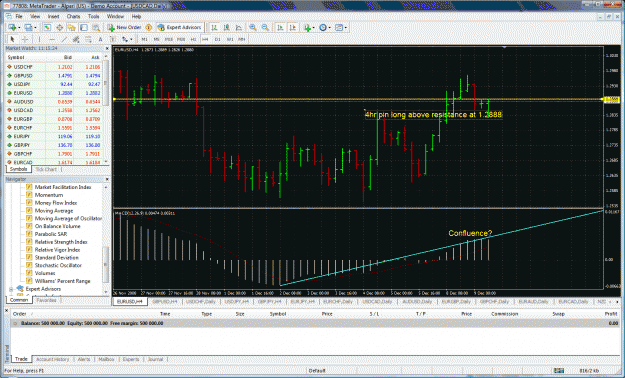Open the New Chart toolbar icon

click(12, 28)
